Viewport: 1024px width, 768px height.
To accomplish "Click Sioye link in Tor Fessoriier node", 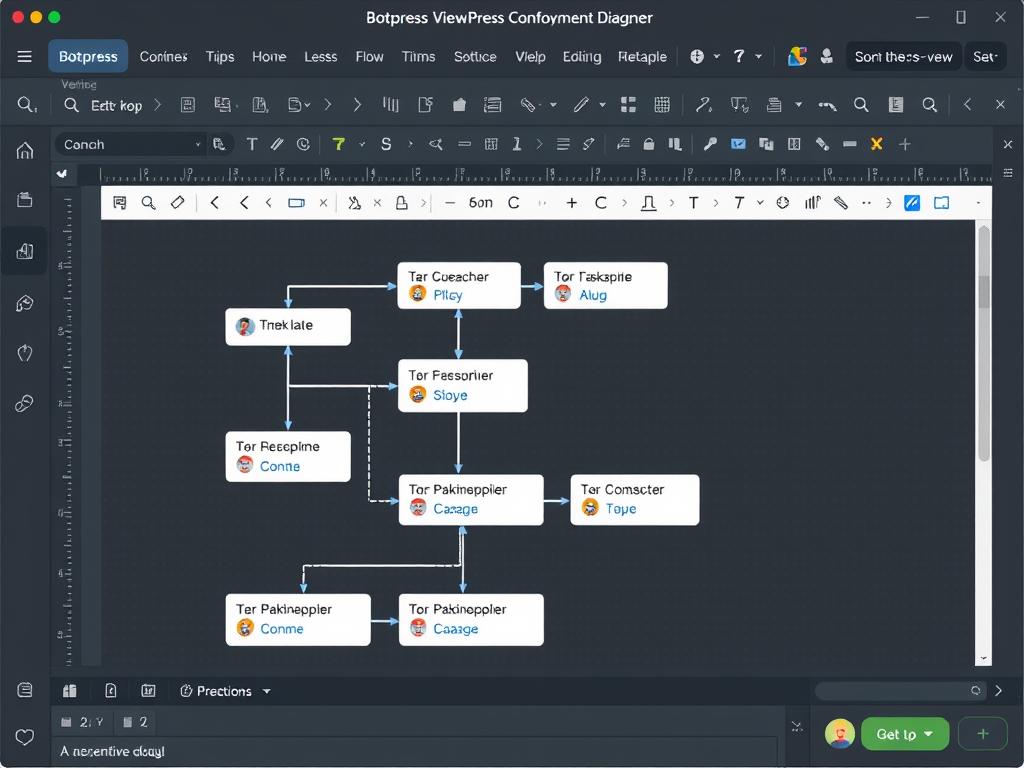I will coord(451,395).
